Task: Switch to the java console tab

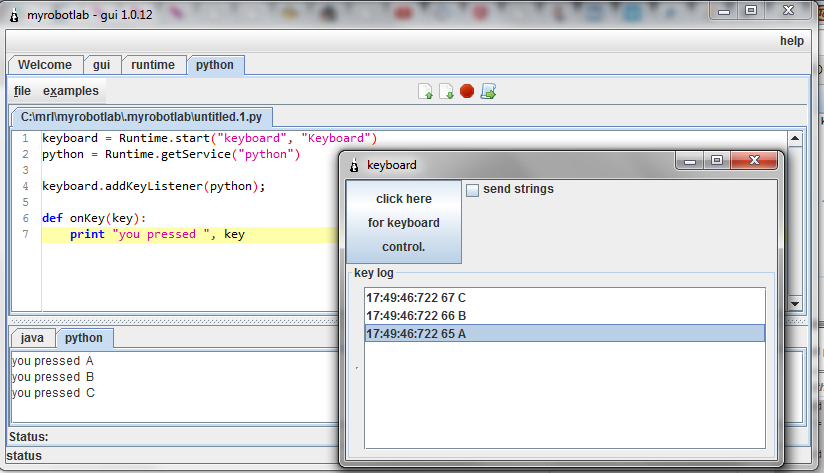Action: tap(32, 338)
